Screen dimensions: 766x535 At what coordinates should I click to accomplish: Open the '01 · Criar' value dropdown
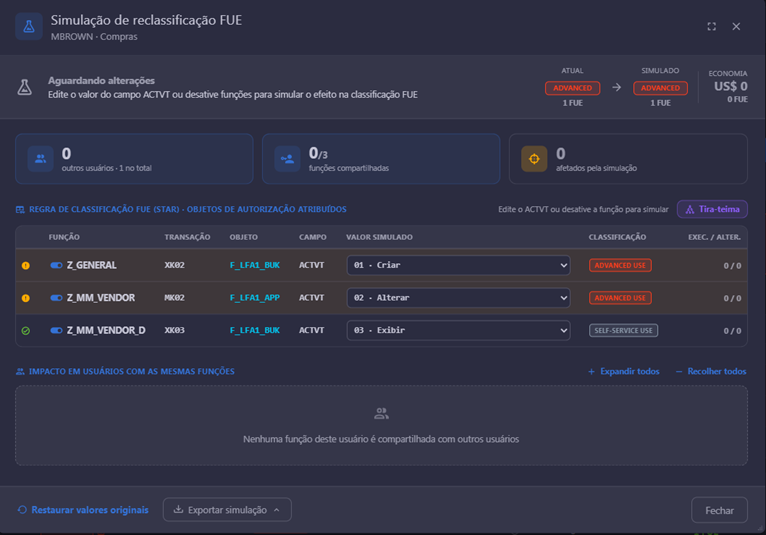(x=458, y=265)
